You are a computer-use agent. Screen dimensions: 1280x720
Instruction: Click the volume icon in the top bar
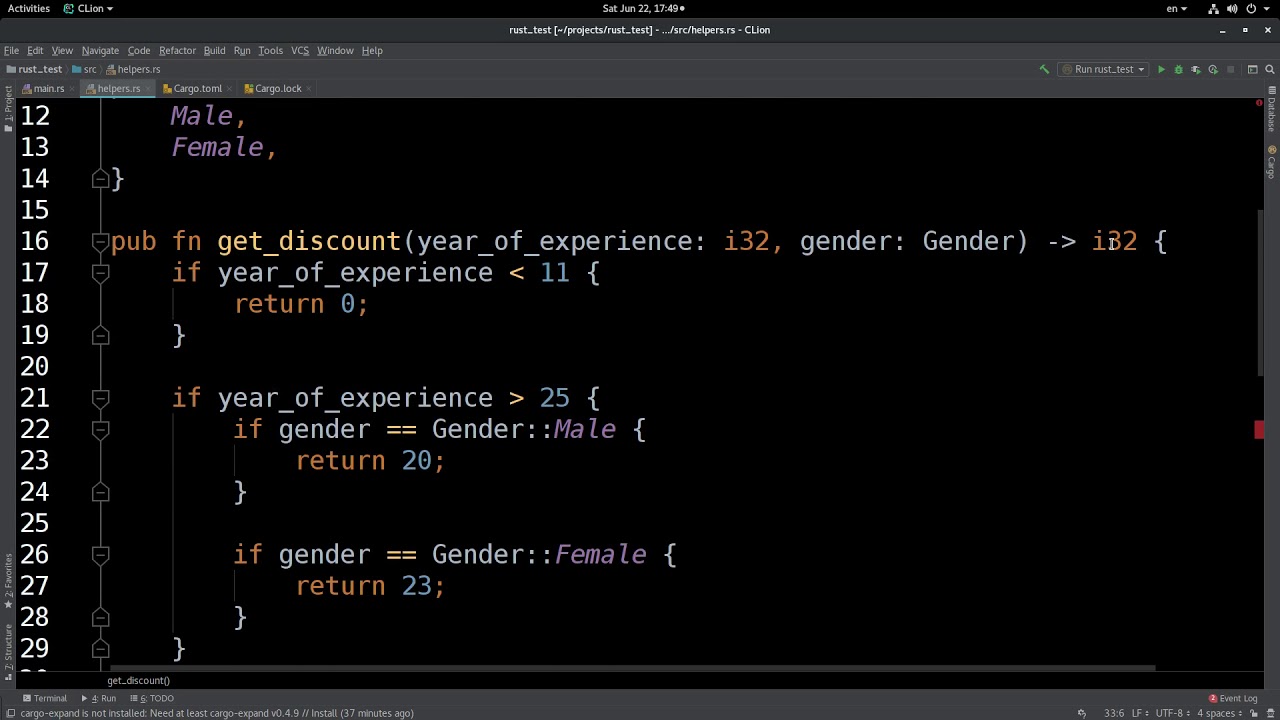click(x=1232, y=8)
